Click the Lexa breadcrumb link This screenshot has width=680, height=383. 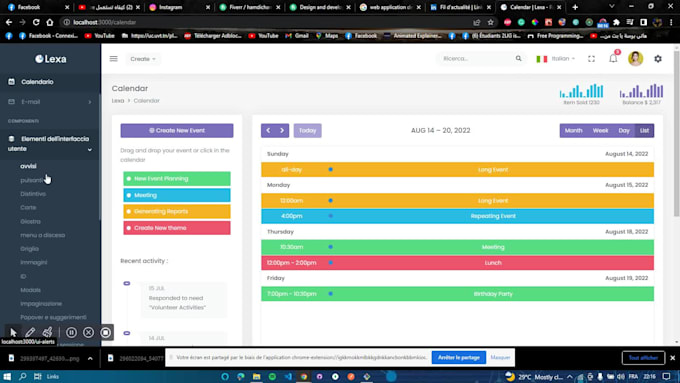(x=118, y=101)
